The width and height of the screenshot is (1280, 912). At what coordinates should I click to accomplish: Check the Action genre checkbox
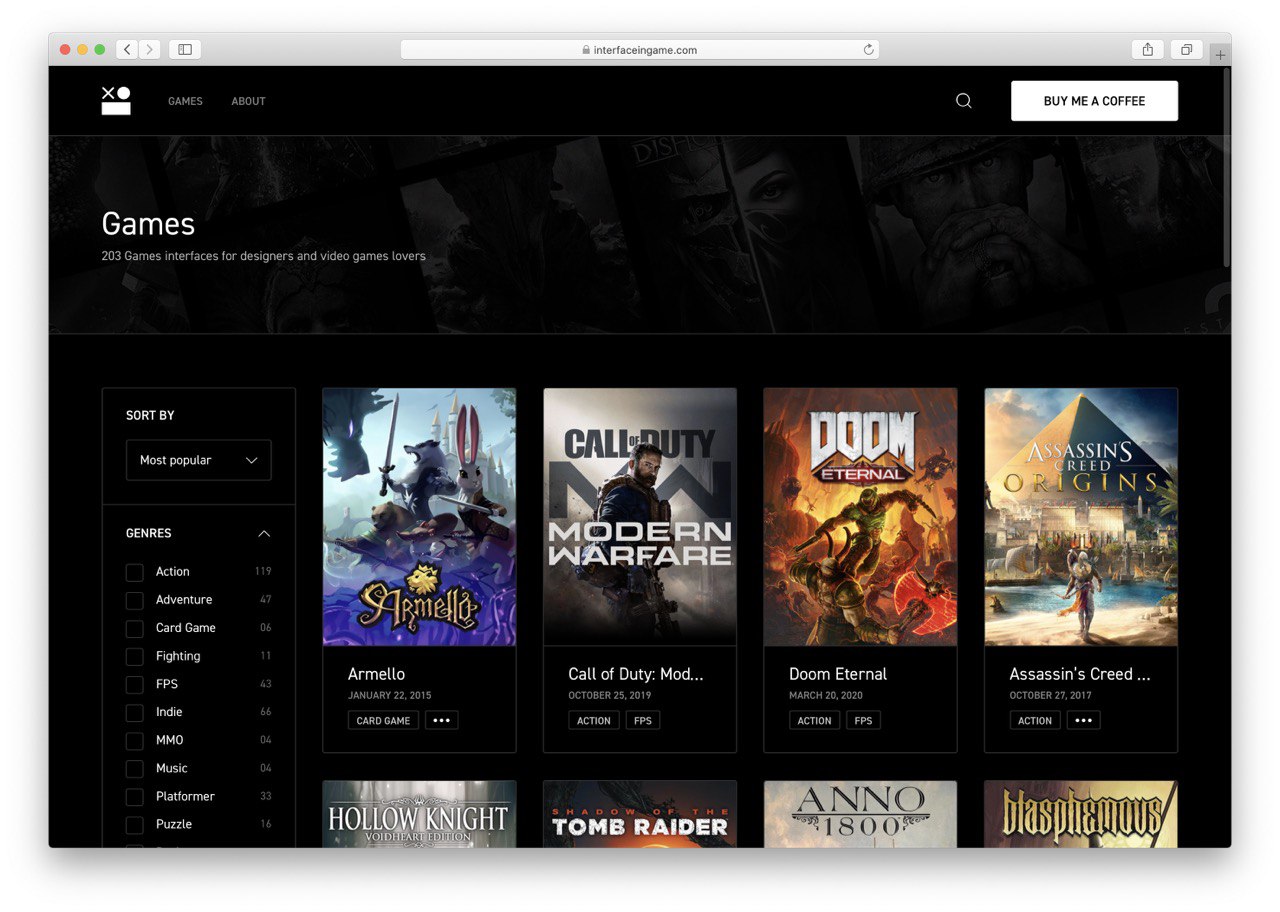(x=134, y=572)
